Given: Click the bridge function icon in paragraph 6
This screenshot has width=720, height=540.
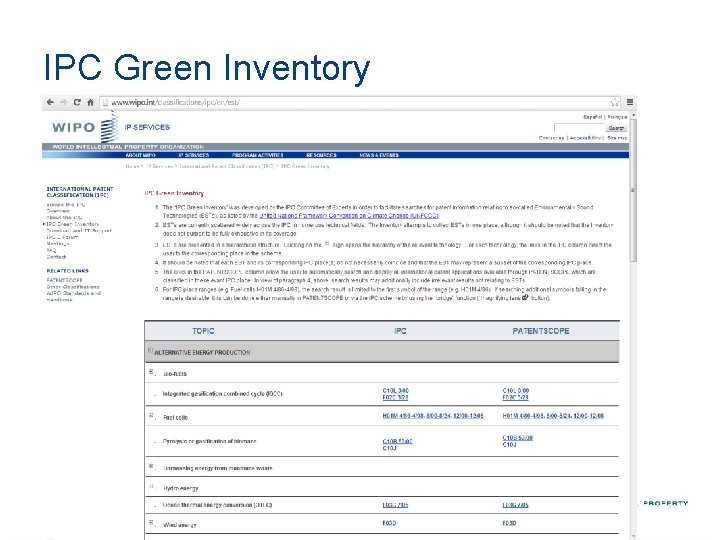Looking at the screenshot, I should (x=525, y=298).
